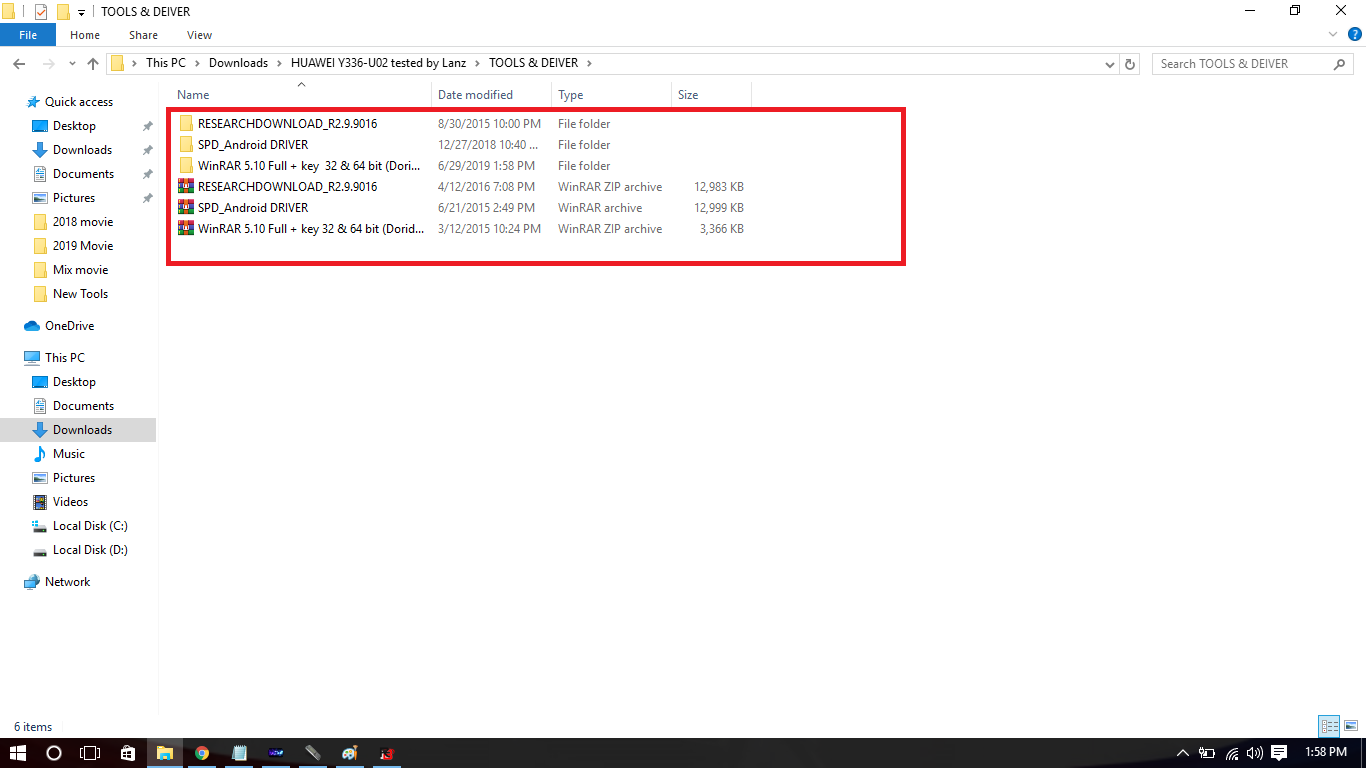
Task: Open OneDrive in the navigation pane
Action: pyautogui.click(x=69, y=326)
